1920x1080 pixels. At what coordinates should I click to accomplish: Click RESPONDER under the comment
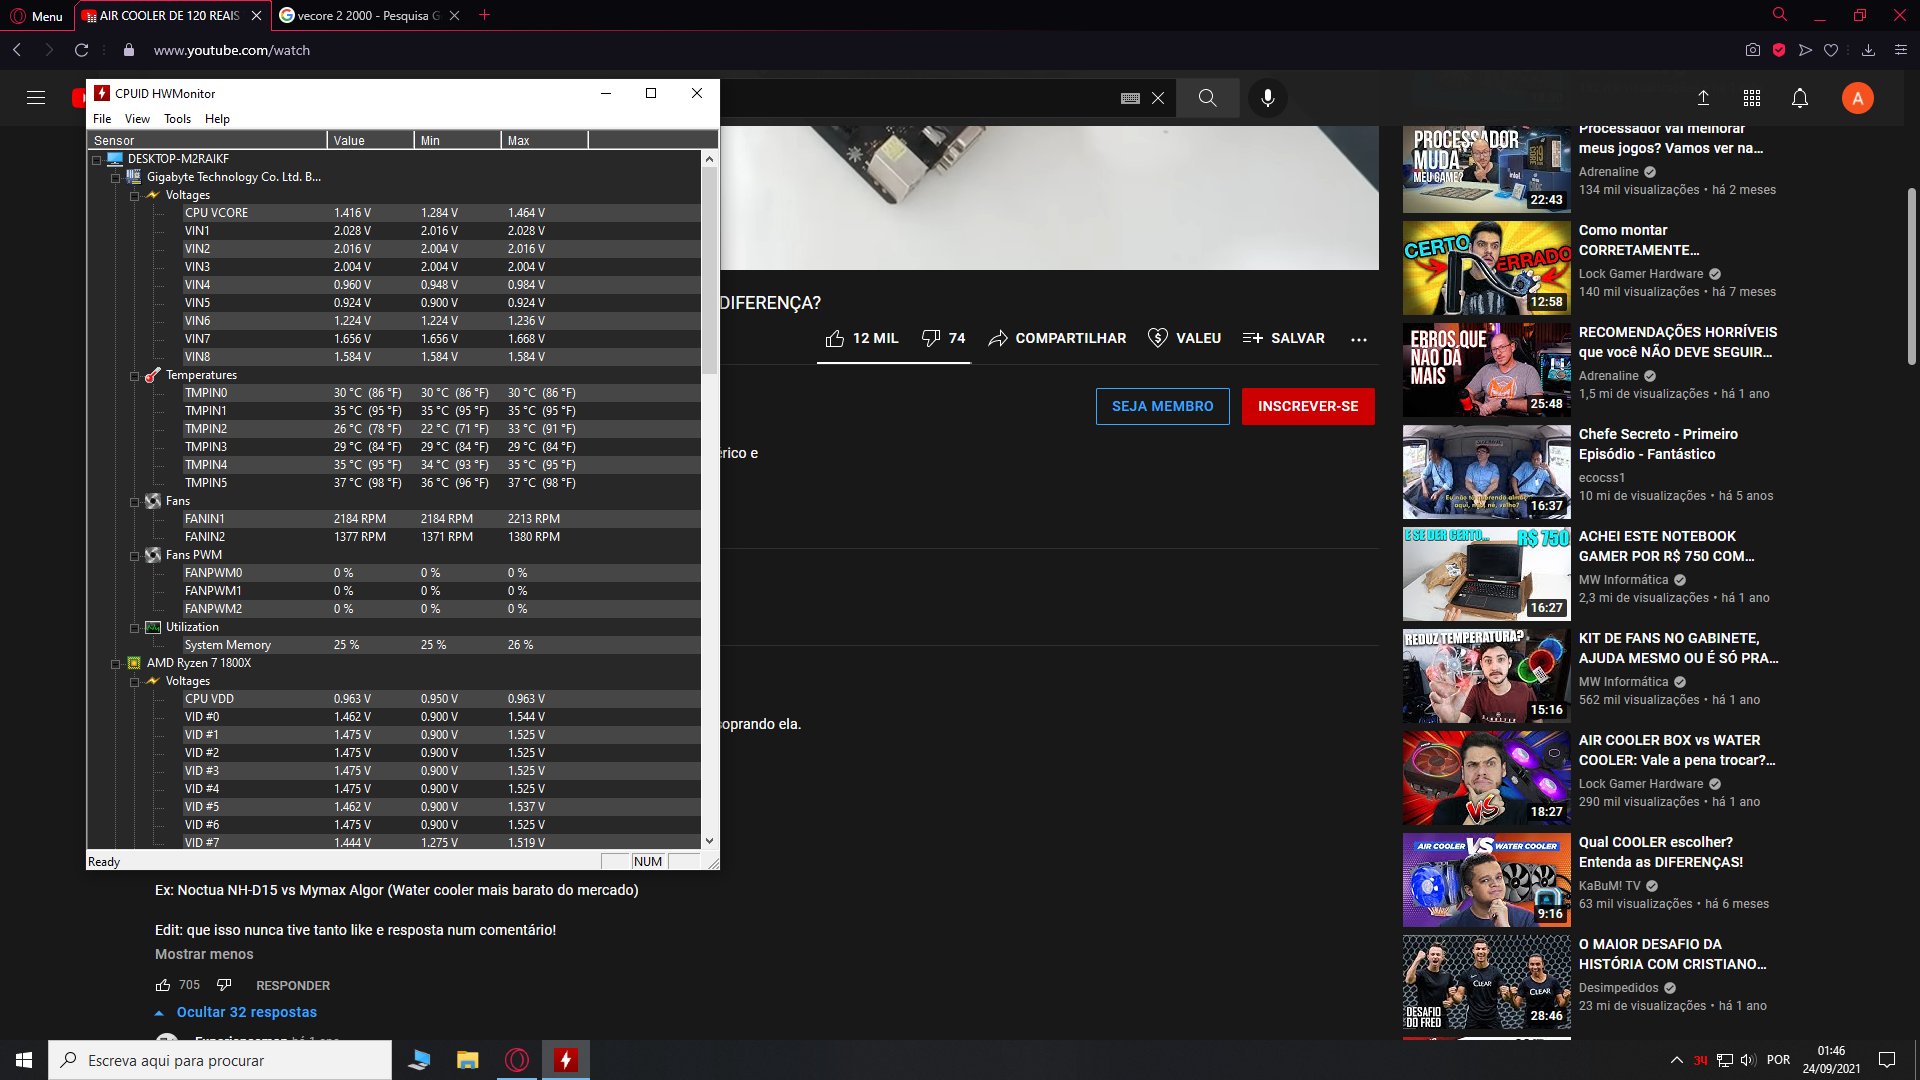293,986
